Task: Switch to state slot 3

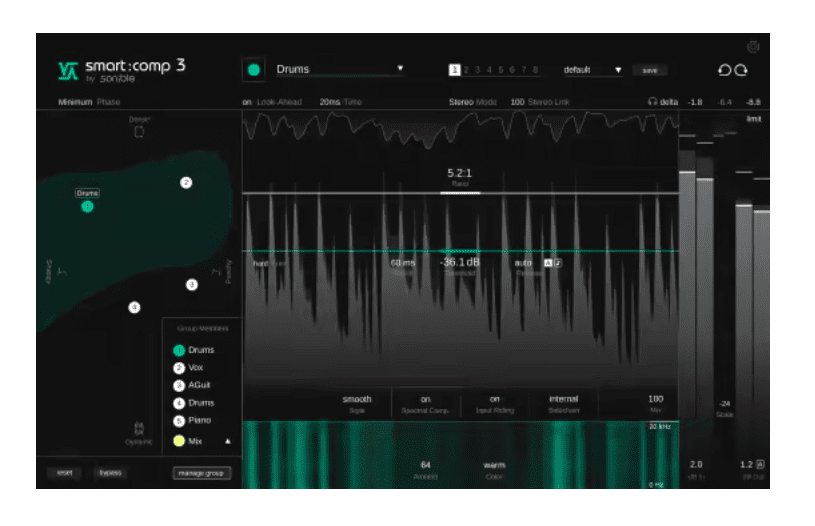Action: [478, 70]
